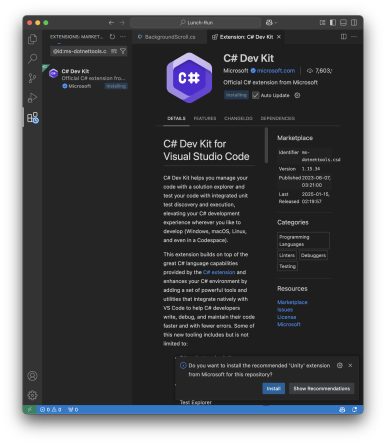Go forward with the title bar arrow
This screenshot has height=444, width=386.
pyautogui.click(x=122, y=23)
